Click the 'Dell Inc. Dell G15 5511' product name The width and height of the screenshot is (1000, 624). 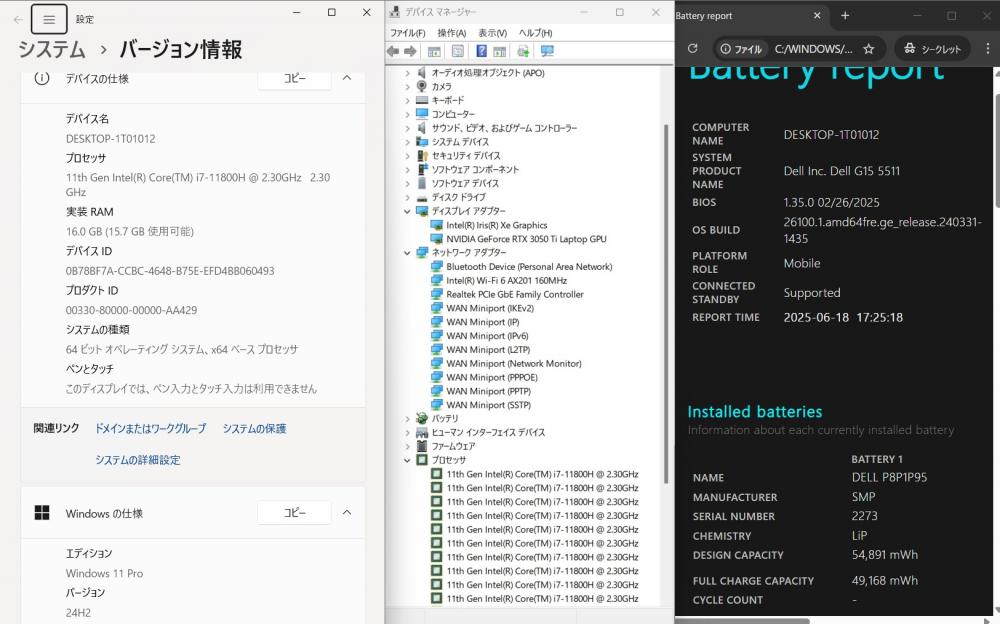(x=841, y=171)
